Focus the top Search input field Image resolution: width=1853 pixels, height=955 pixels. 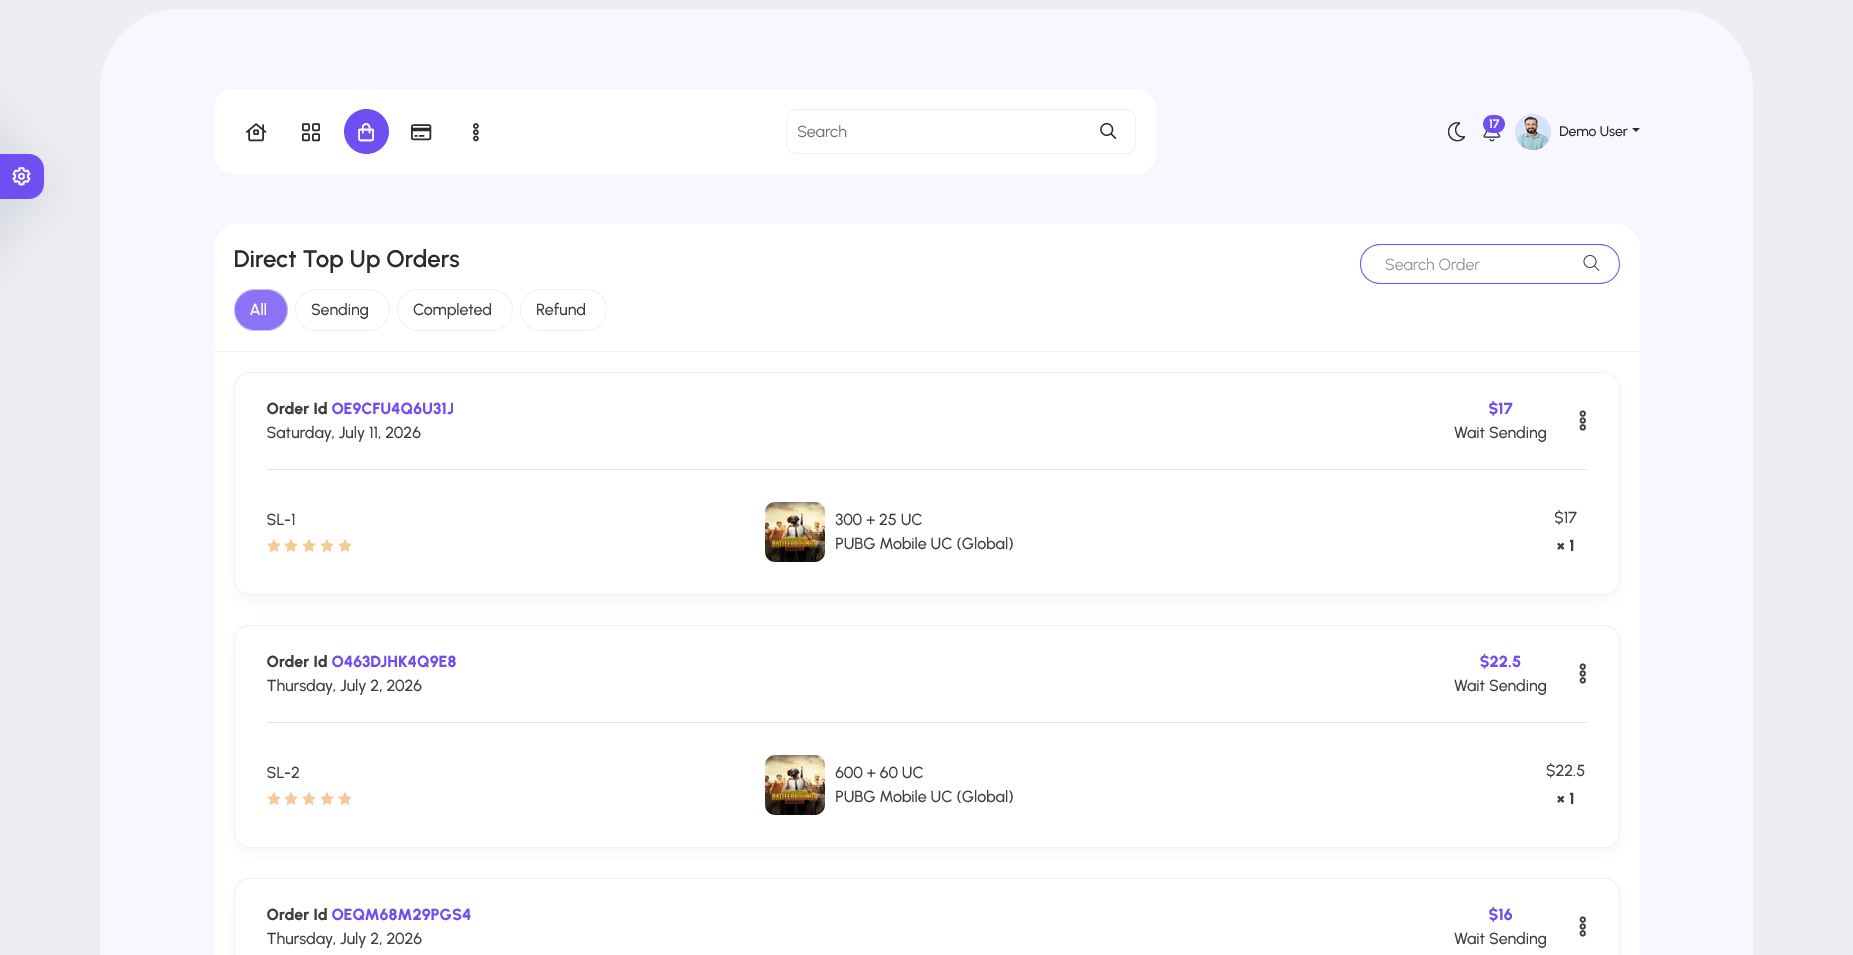pos(960,132)
